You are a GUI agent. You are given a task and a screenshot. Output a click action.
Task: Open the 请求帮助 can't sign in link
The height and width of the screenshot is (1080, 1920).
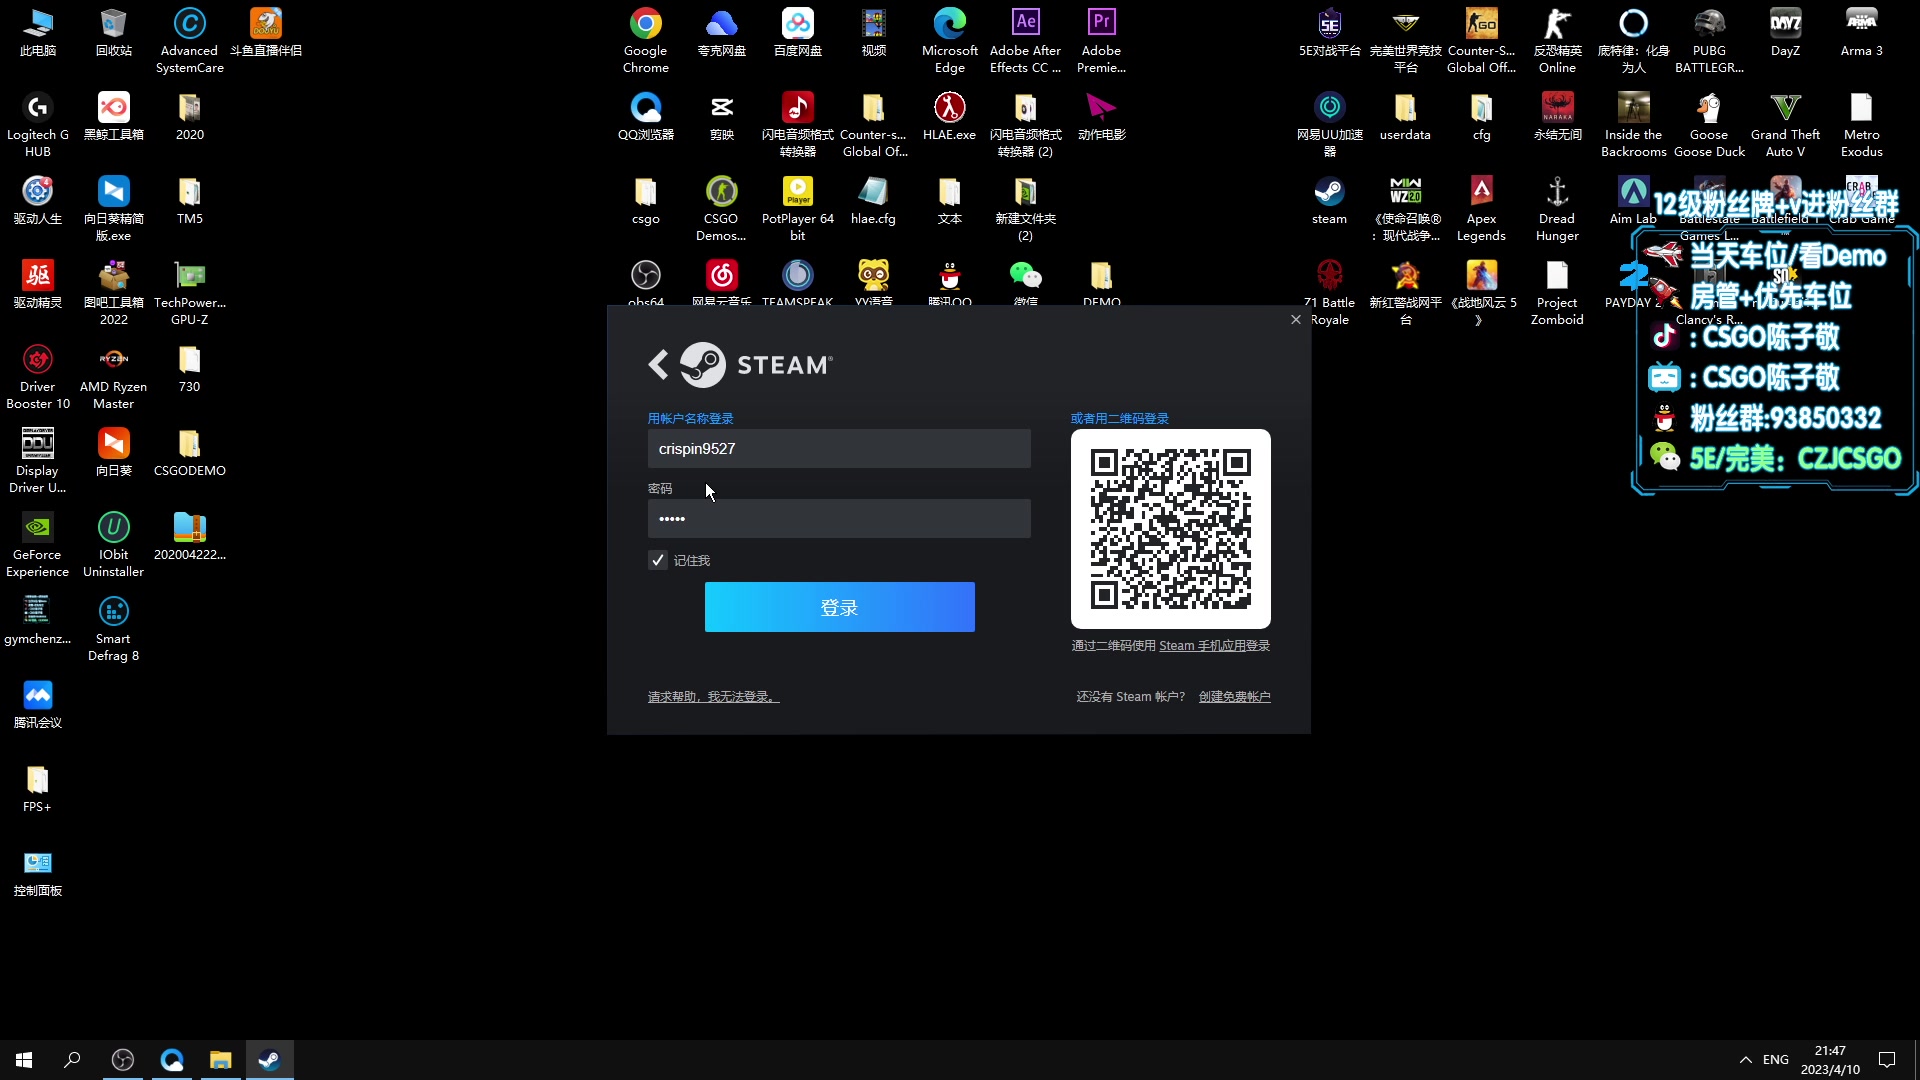tap(713, 697)
